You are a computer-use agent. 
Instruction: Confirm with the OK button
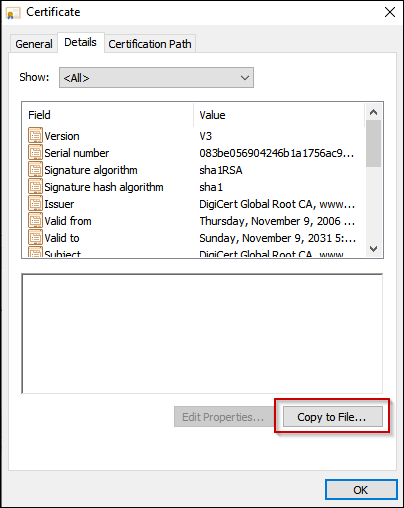361,490
